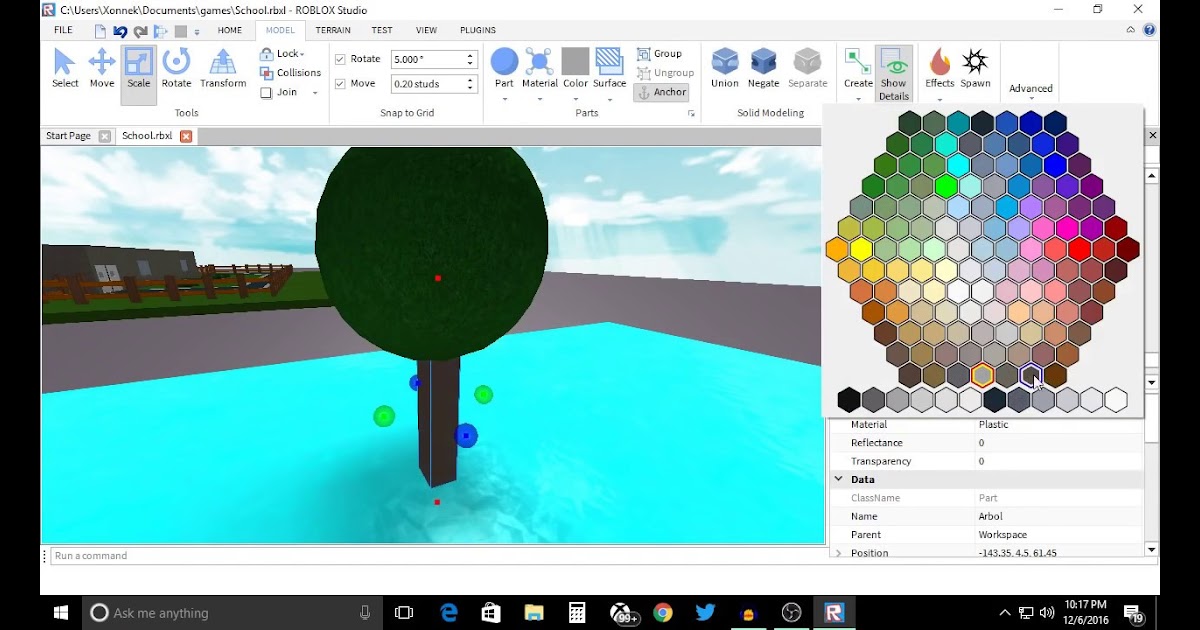Pick the black swatch in grayscale row
The height and width of the screenshot is (630, 1200).
(x=849, y=400)
